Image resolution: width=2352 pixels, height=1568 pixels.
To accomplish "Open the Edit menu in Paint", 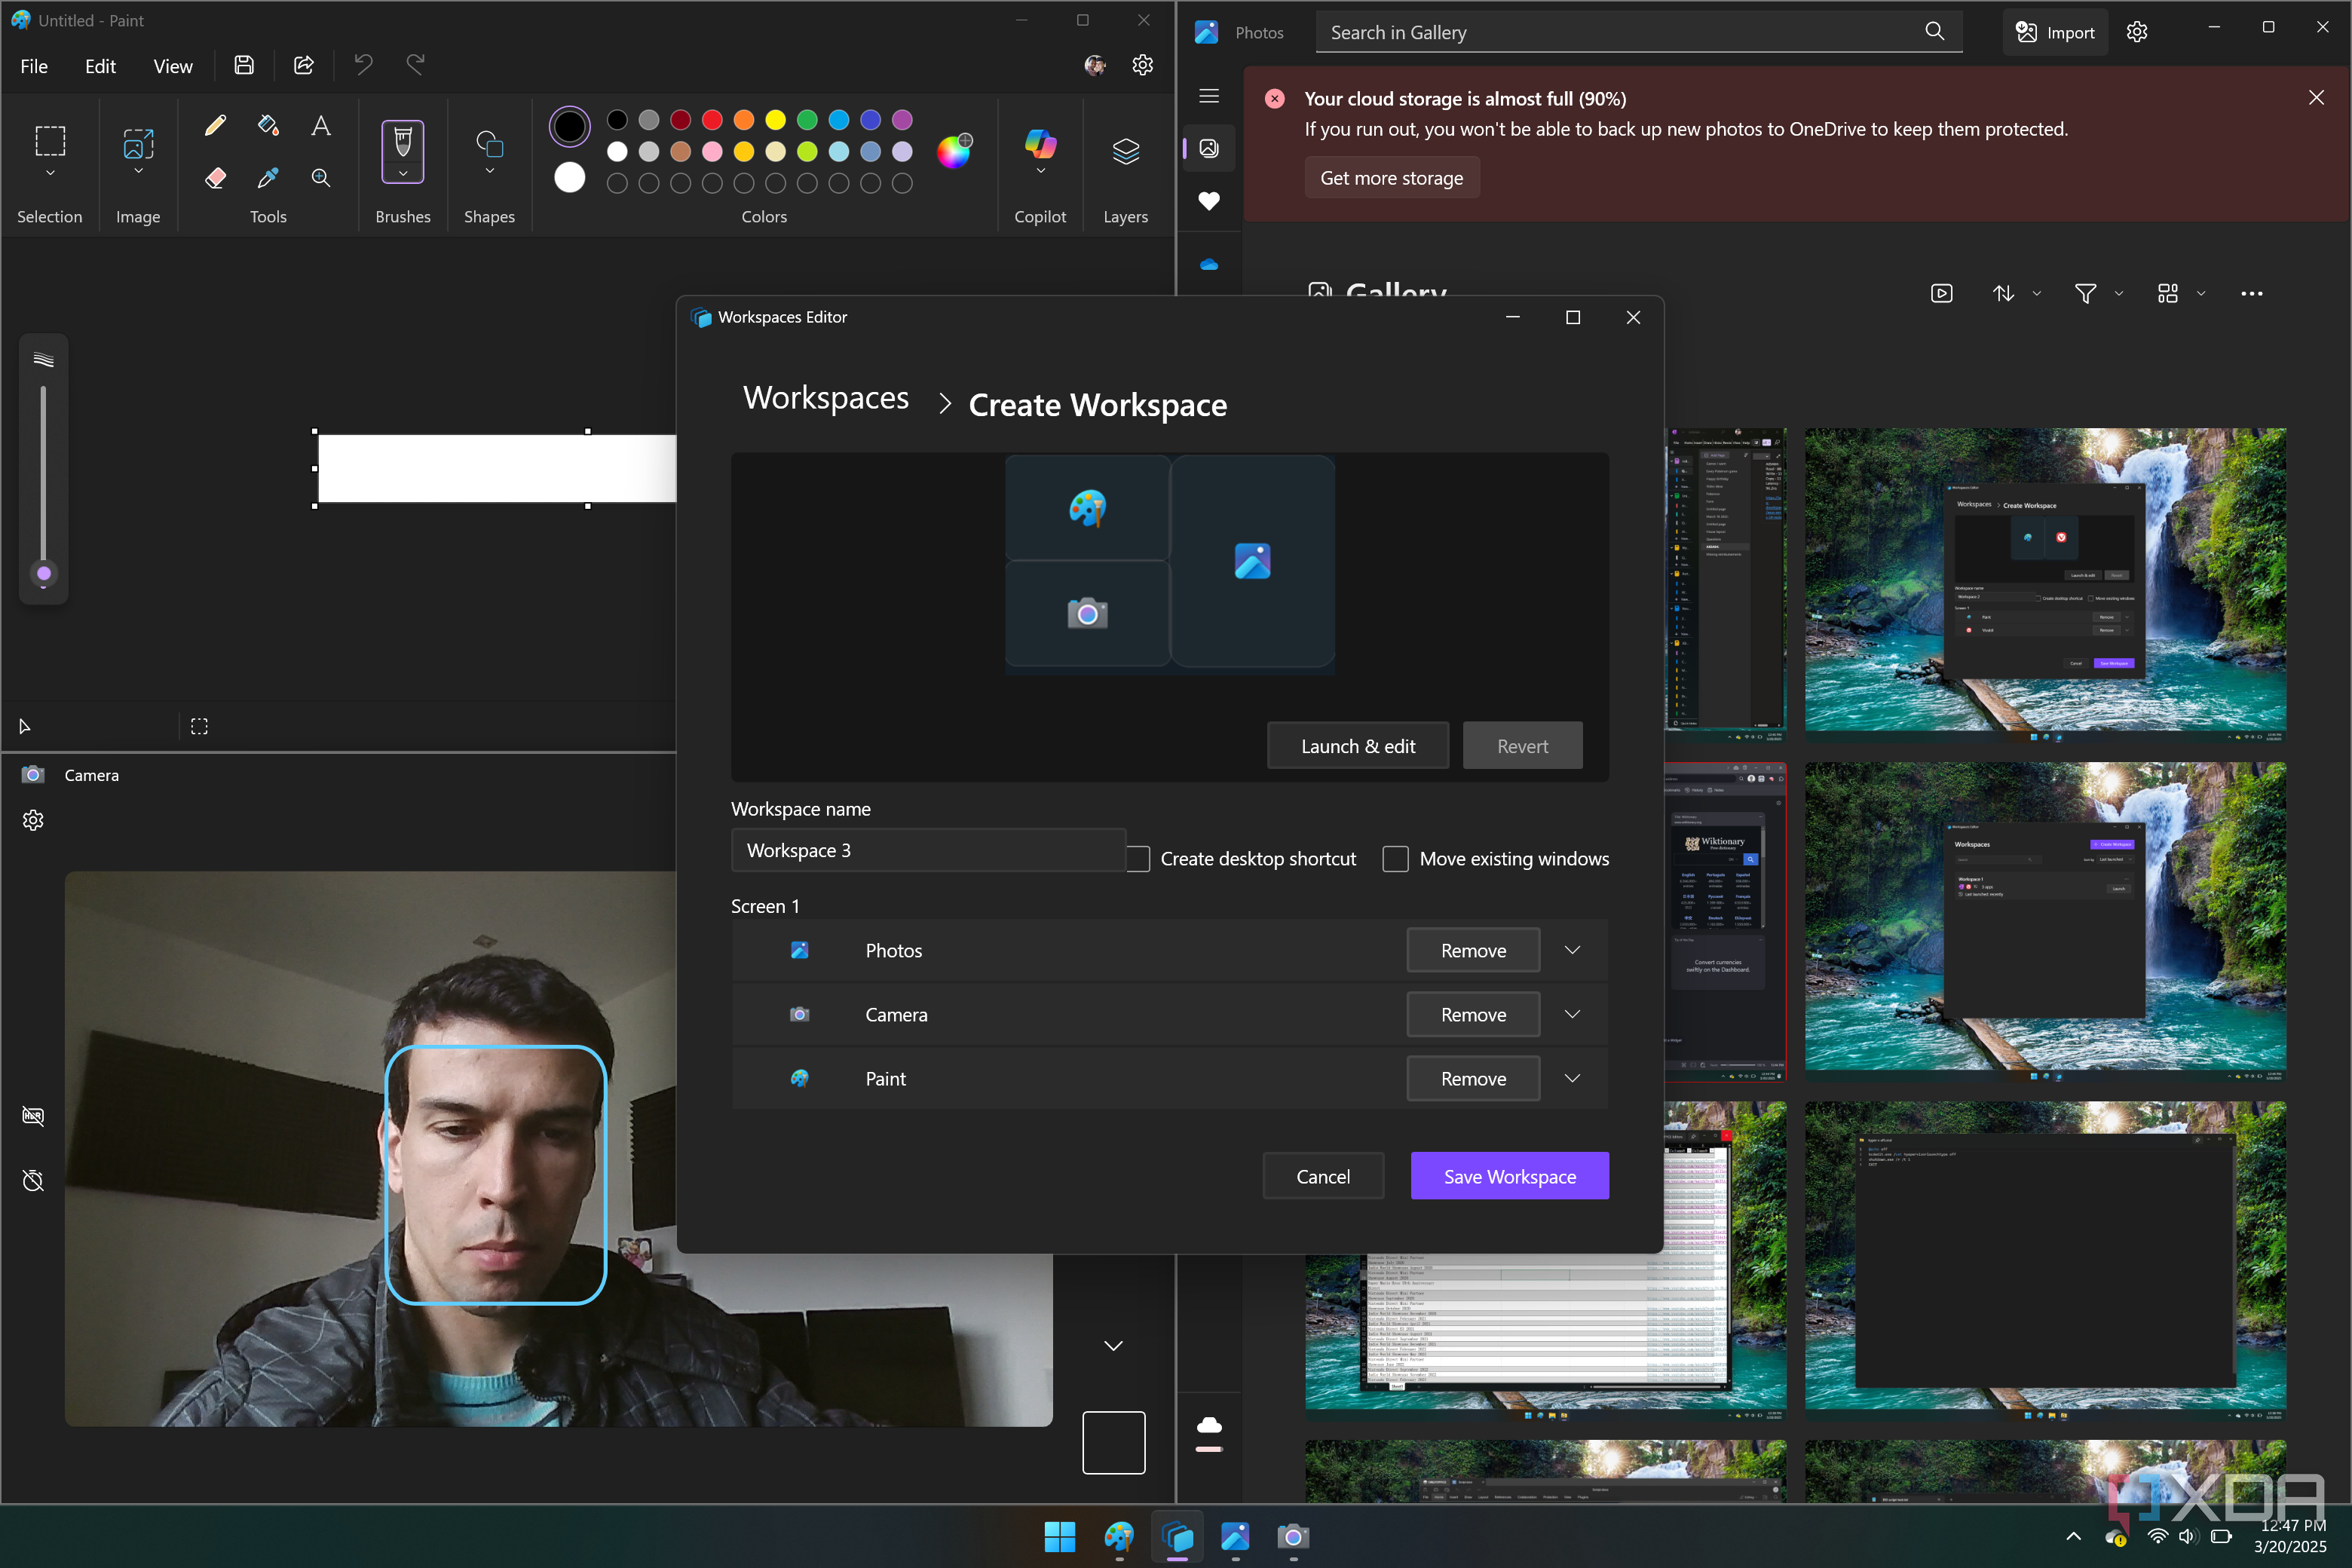I will pos(100,66).
